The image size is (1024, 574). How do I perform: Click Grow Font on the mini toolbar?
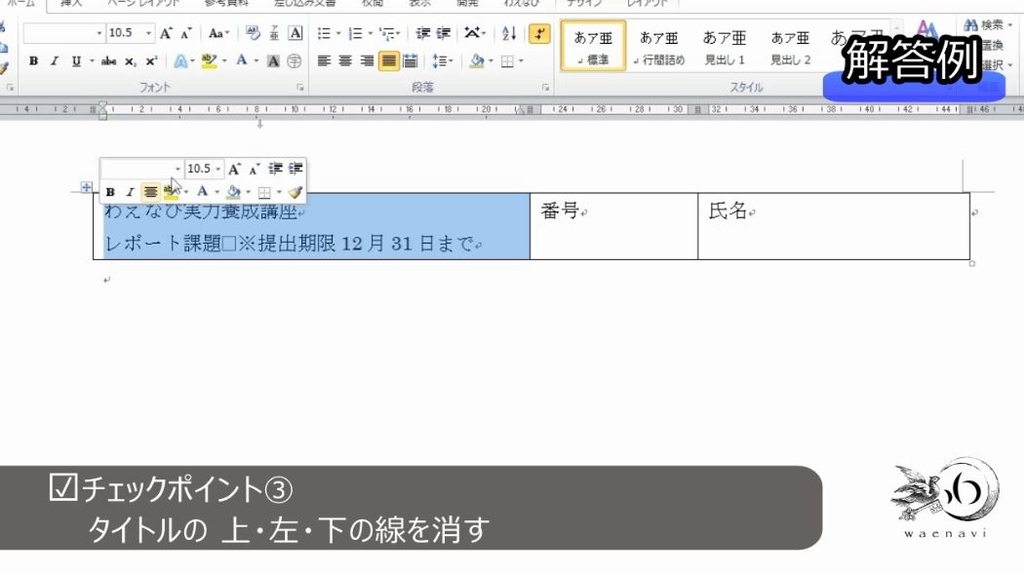tap(234, 169)
